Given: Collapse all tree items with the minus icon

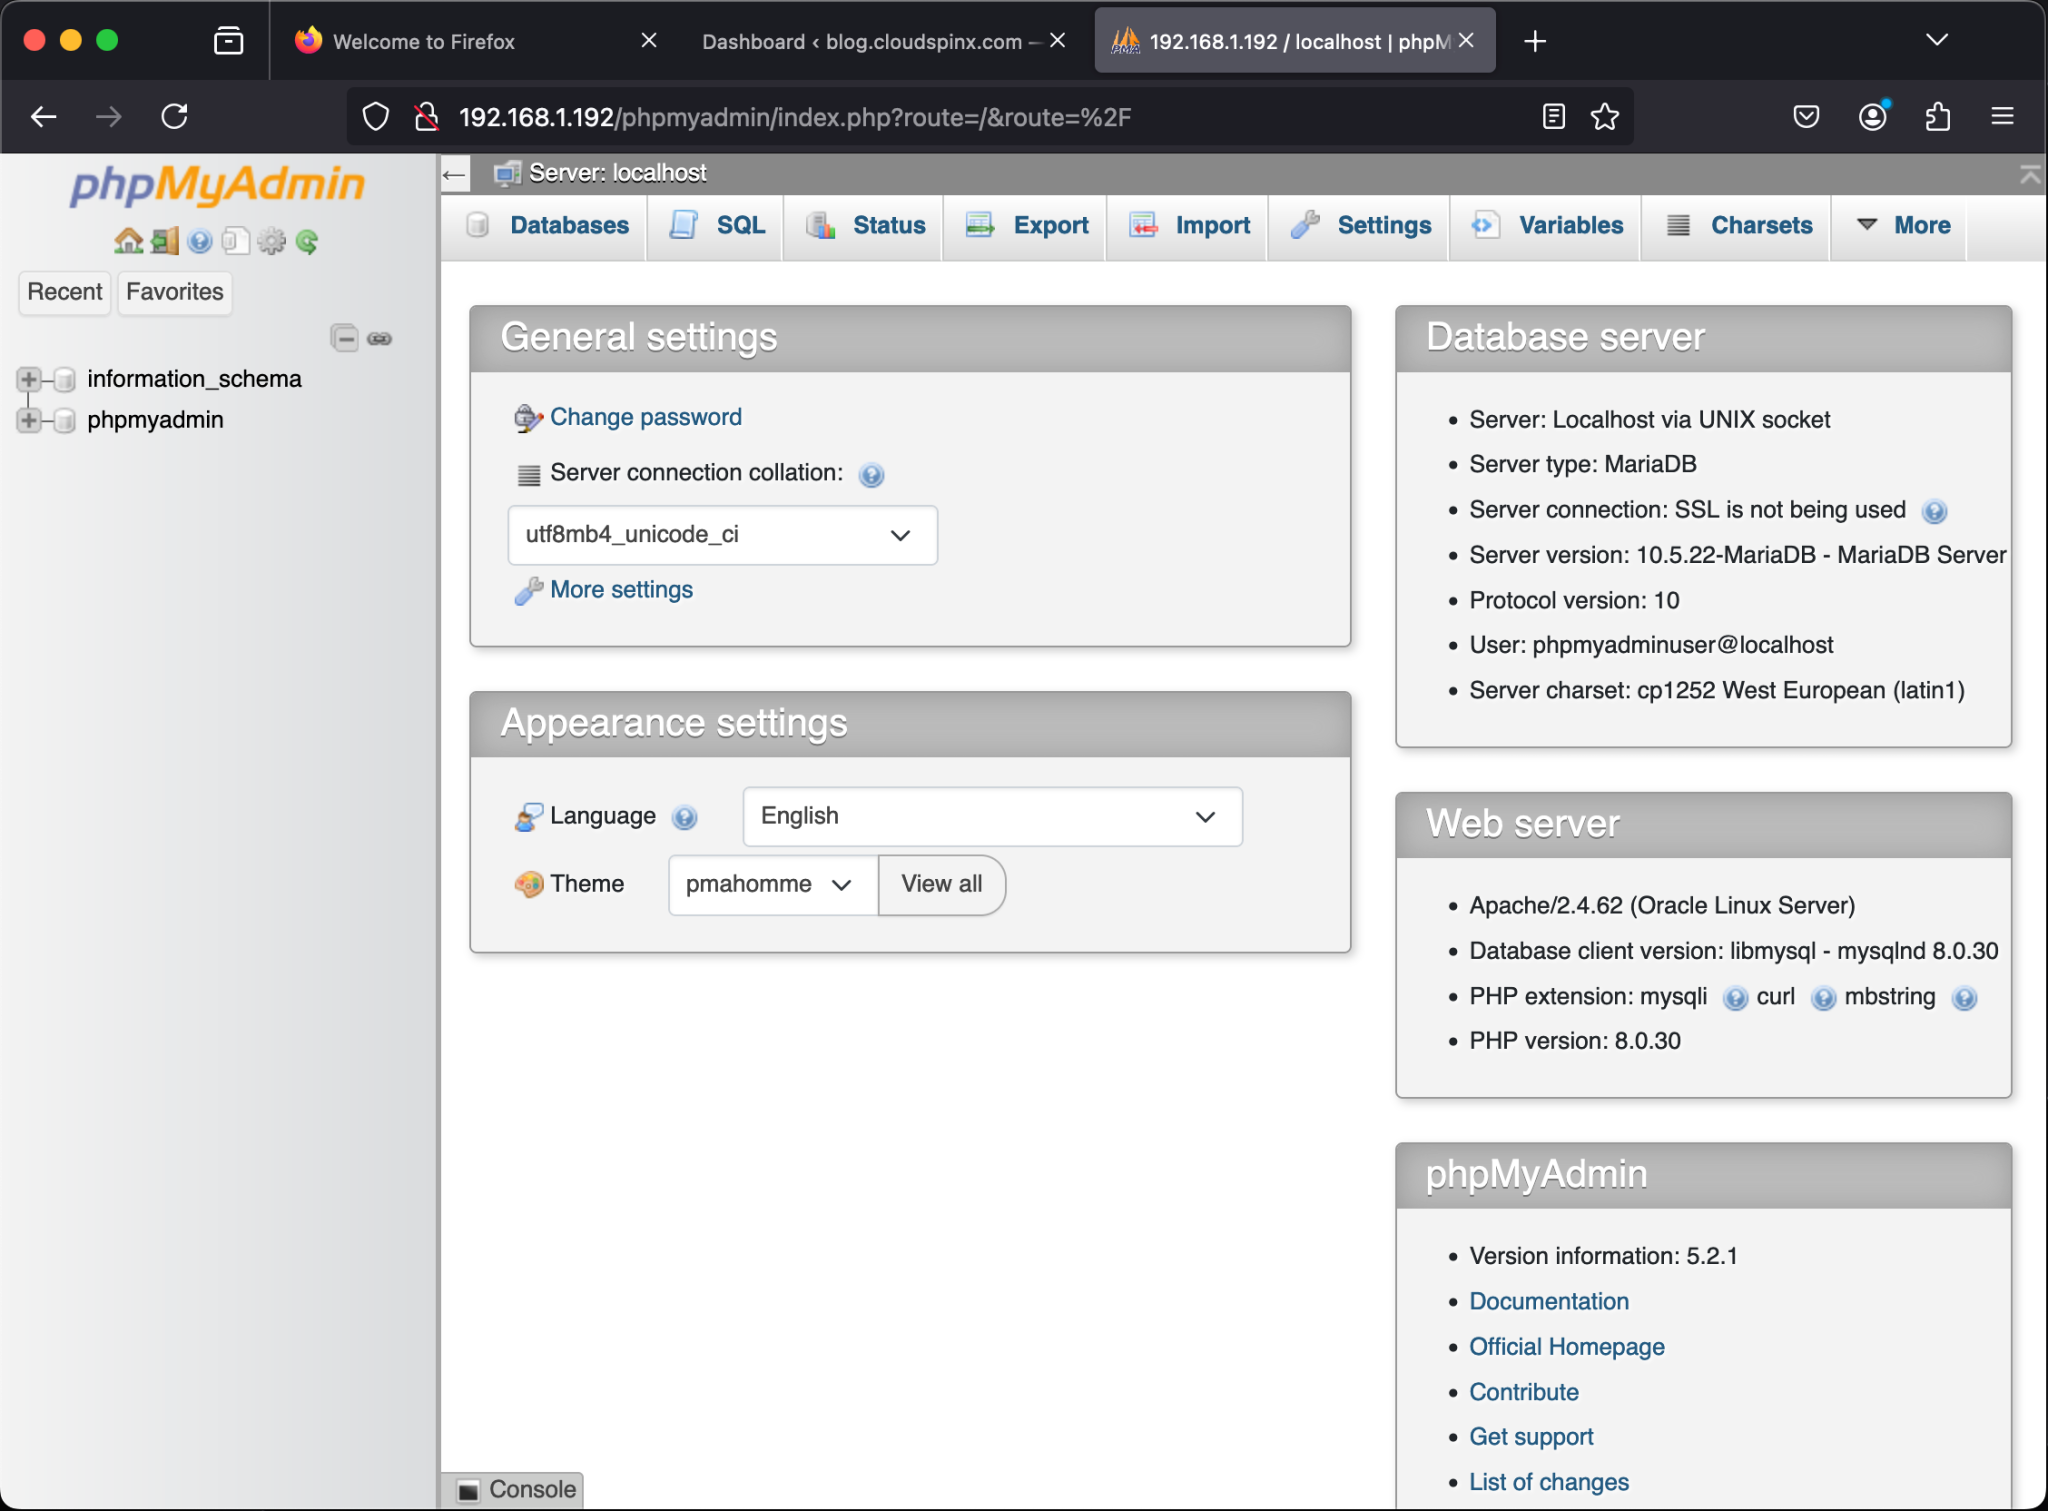Looking at the screenshot, I should (344, 338).
